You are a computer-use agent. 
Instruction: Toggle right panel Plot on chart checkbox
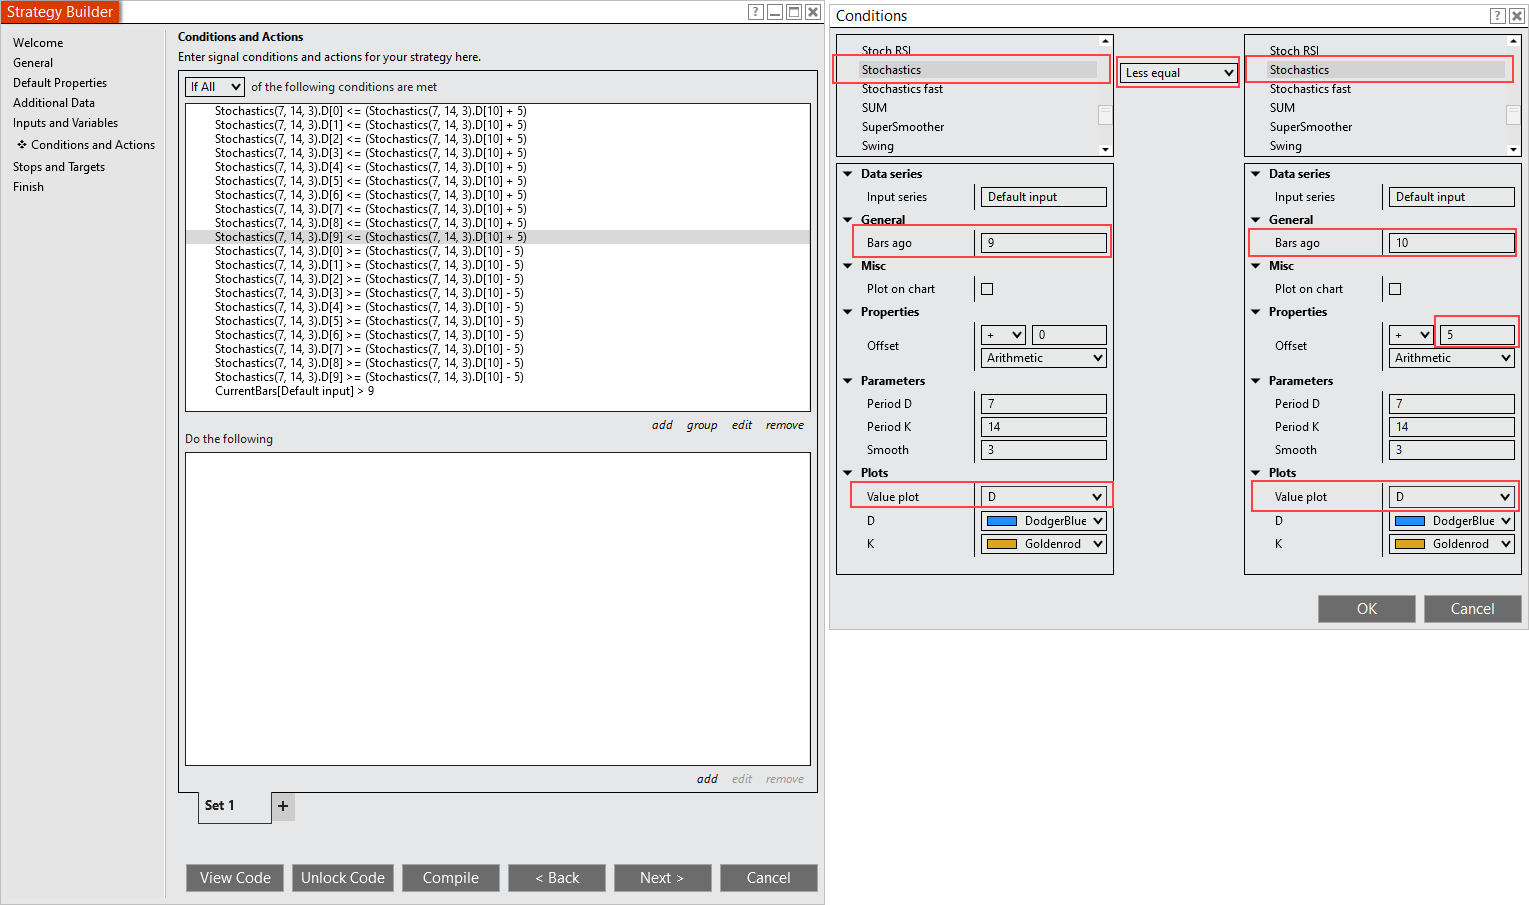(x=1395, y=289)
